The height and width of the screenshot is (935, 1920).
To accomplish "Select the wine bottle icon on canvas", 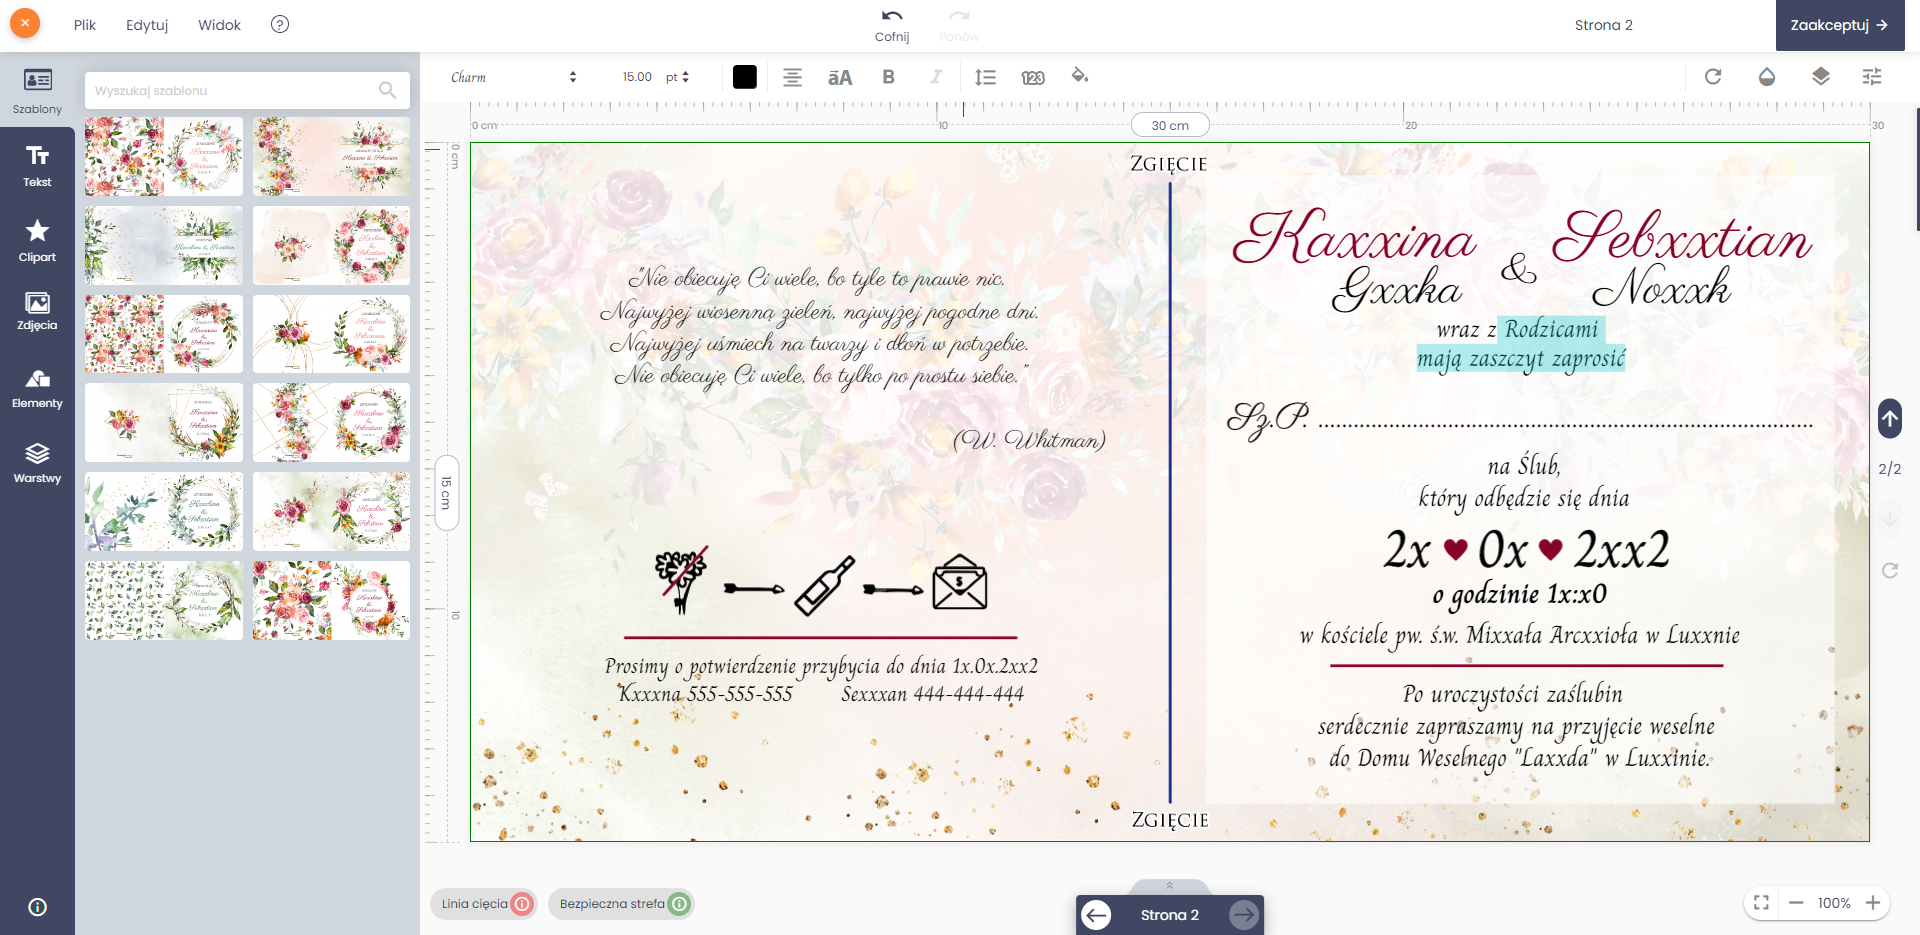I will 825,585.
